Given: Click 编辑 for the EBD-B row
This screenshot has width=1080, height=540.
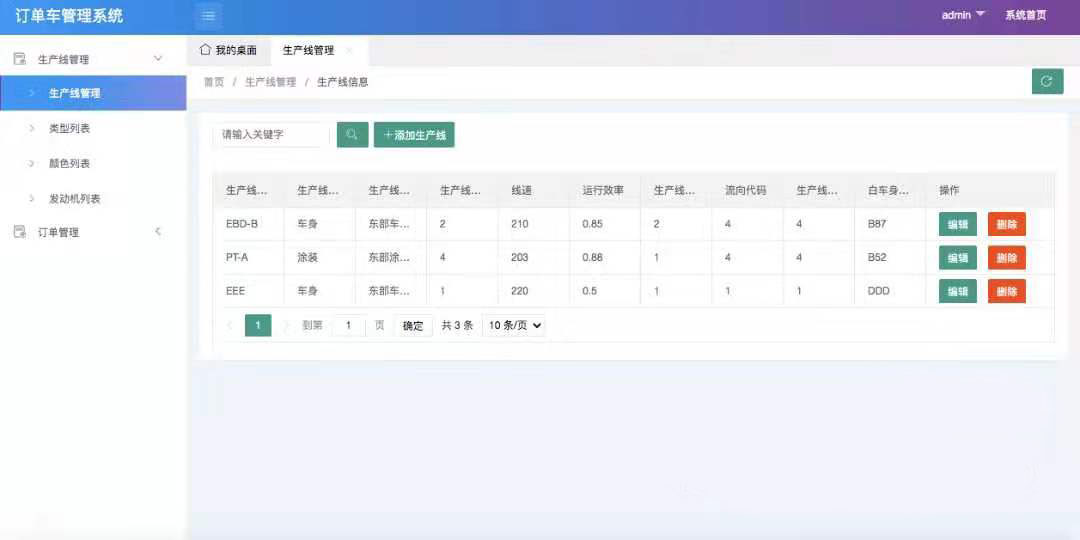Looking at the screenshot, I should (x=957, y=225).
